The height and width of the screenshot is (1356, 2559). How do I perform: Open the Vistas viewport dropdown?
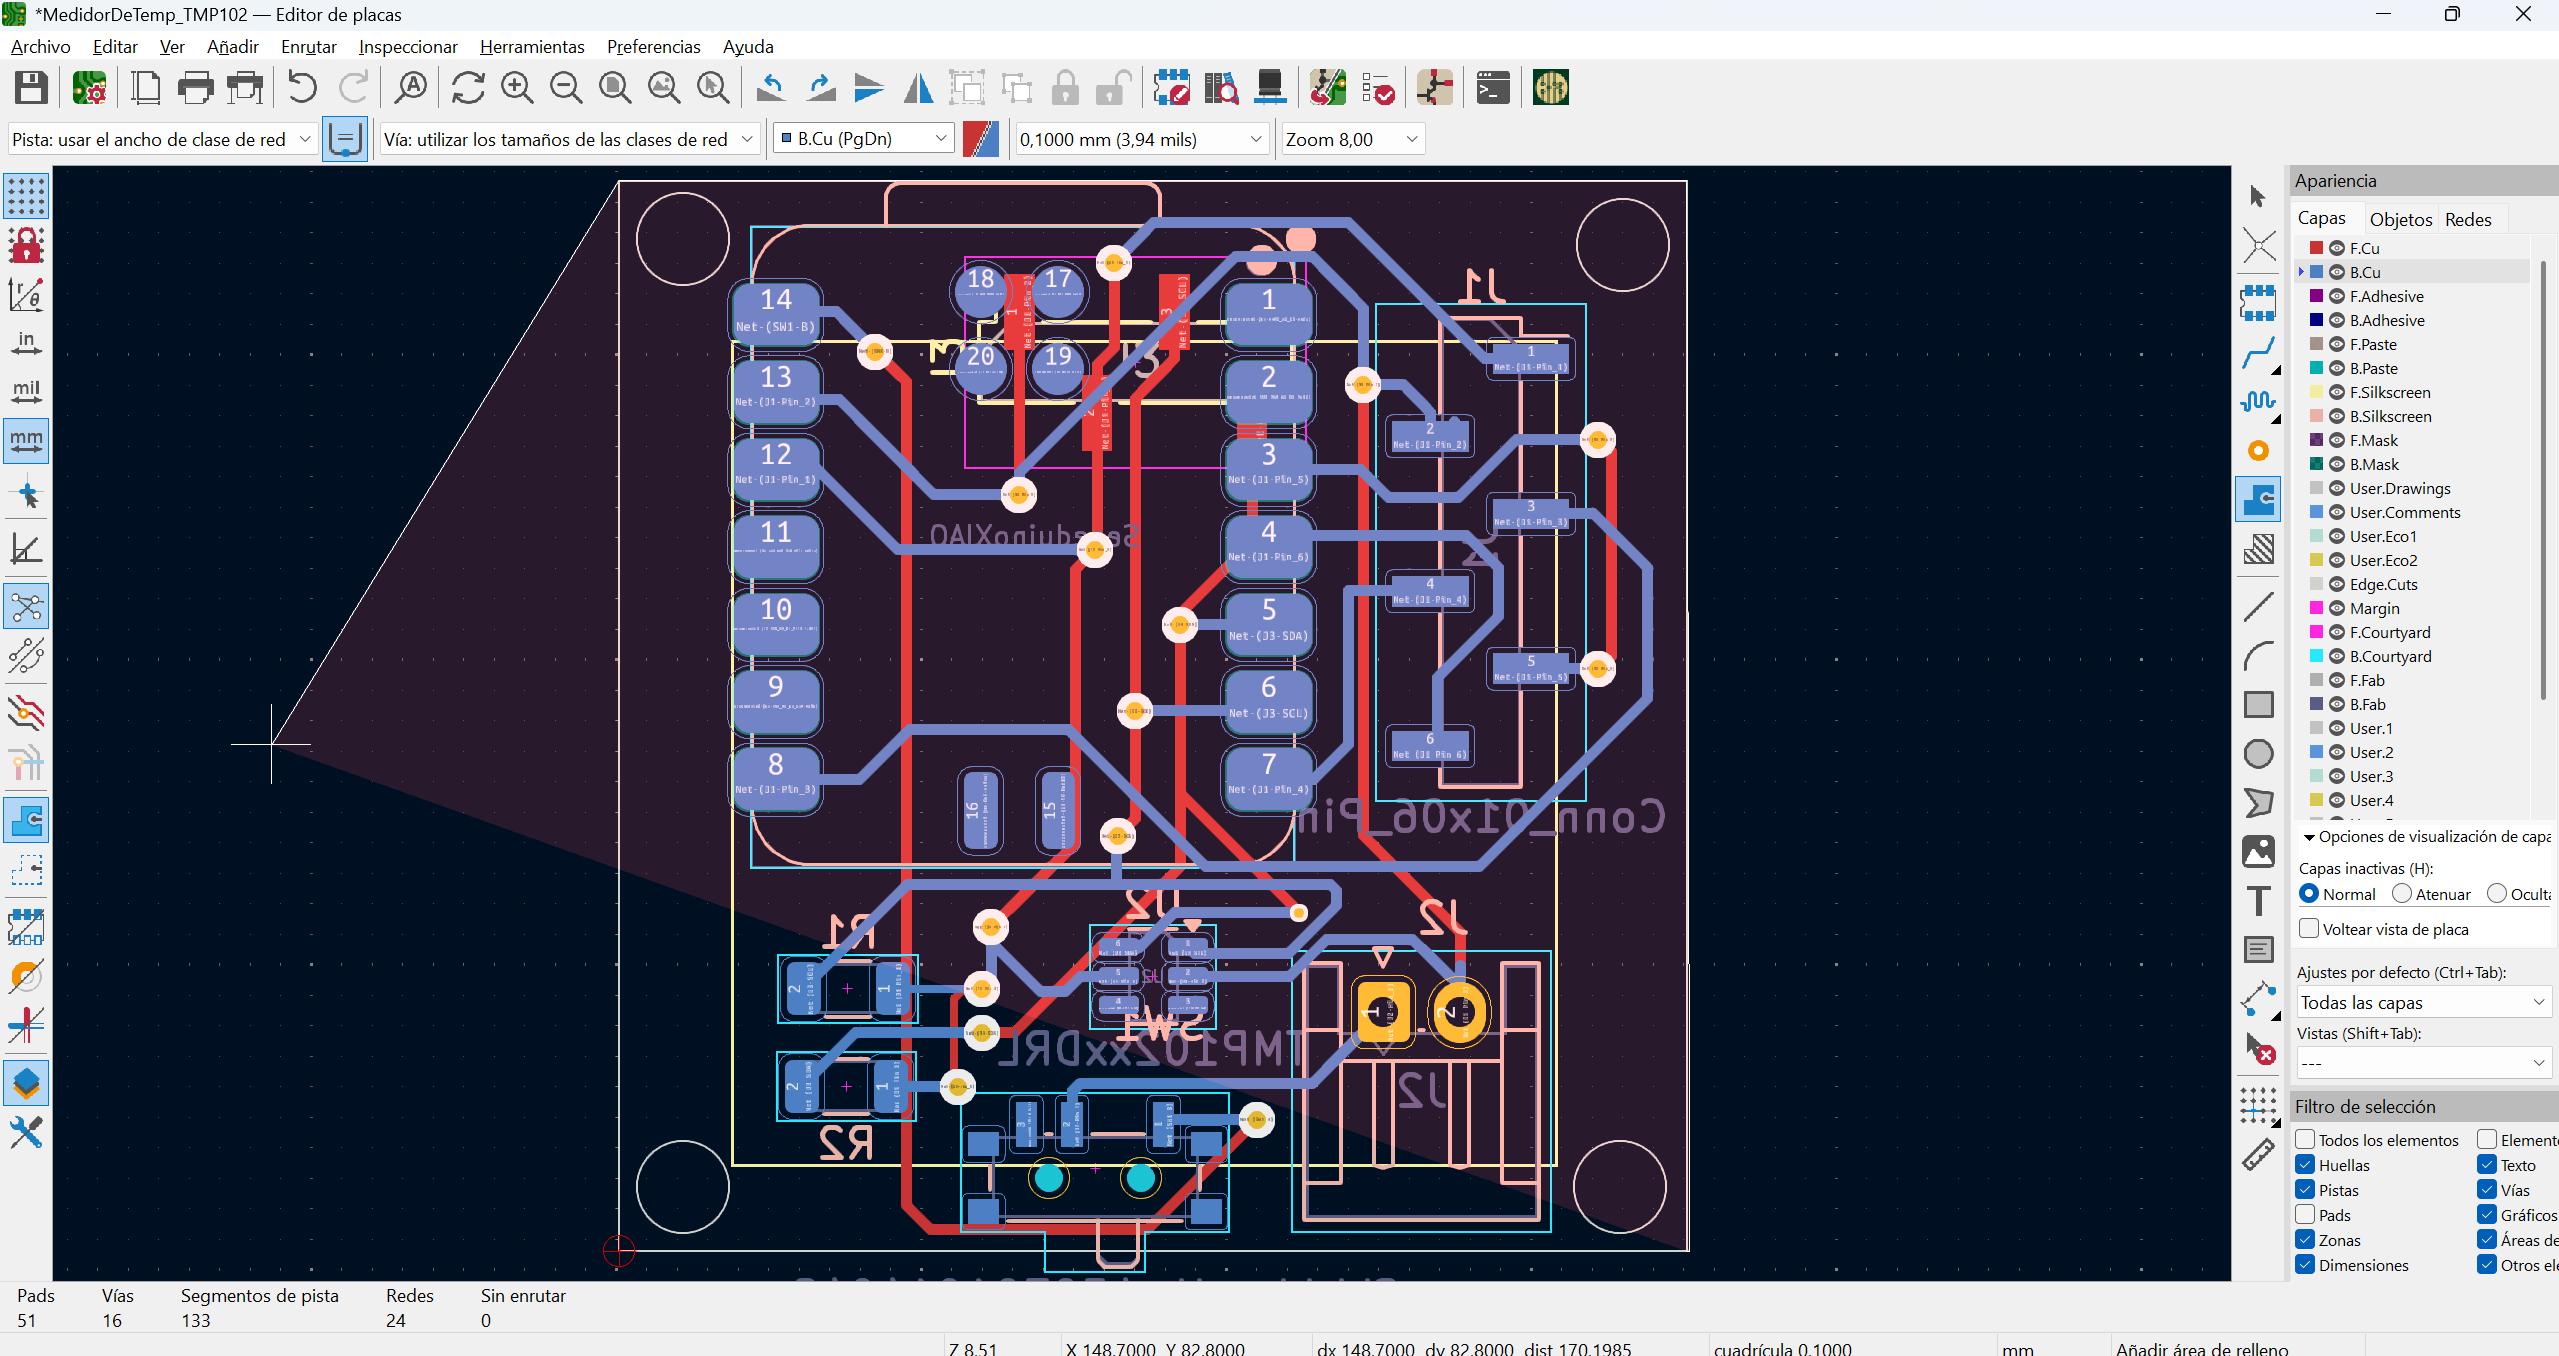click(2423, 1063)
